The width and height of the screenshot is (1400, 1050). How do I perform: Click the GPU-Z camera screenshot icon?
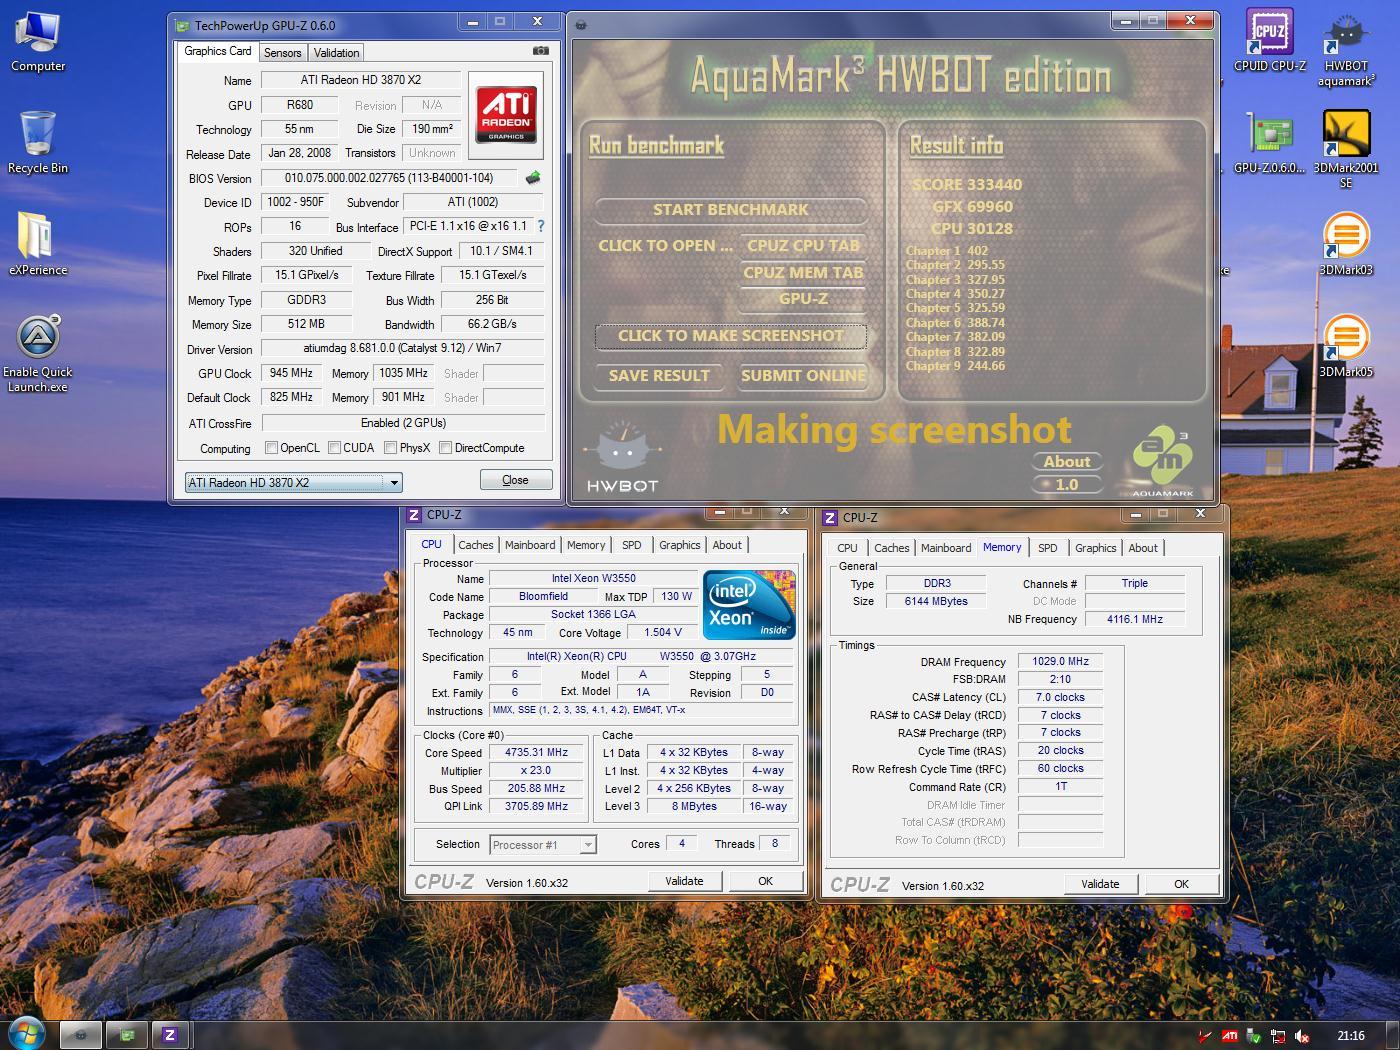click(540, 51)
